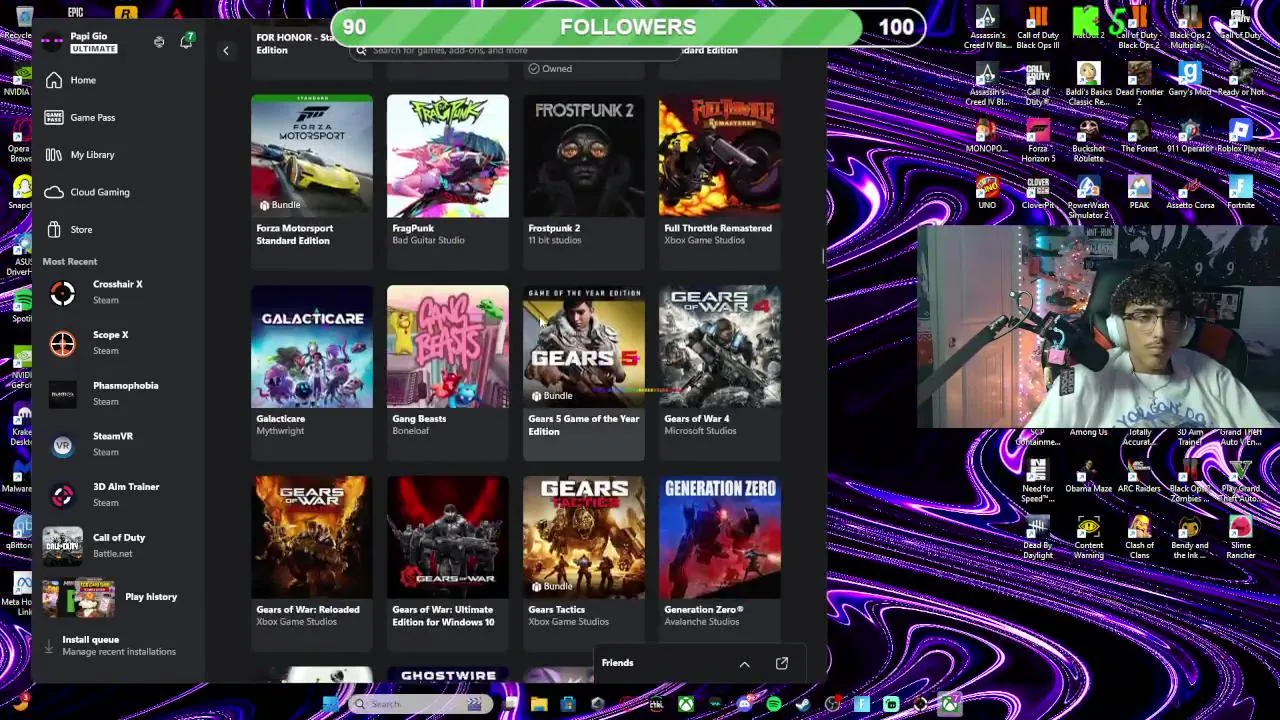The width and height of the screenshot is (1280, 720).
Task: Open Clash of Clans desktop shortcut
Action: pos(1139,537)
